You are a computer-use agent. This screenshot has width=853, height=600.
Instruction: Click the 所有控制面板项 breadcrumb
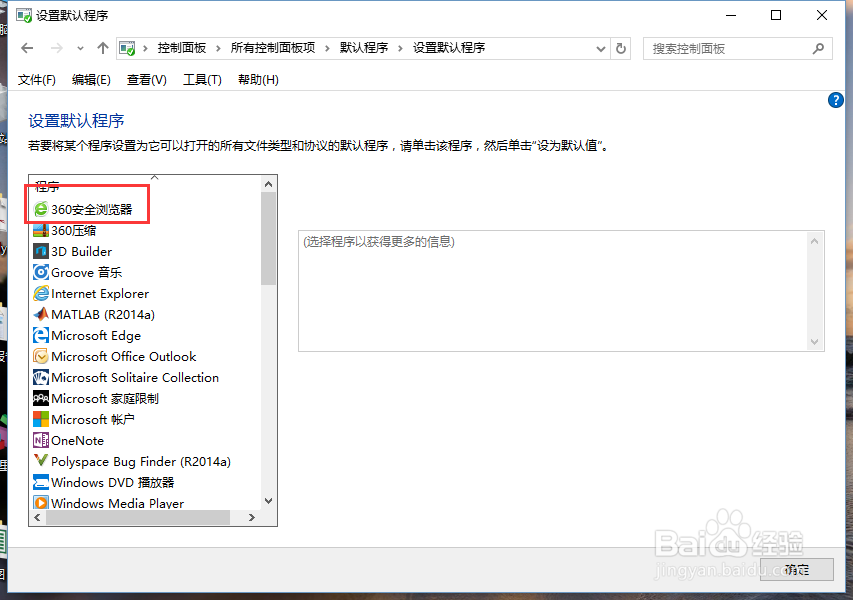[x=273, y=48]
